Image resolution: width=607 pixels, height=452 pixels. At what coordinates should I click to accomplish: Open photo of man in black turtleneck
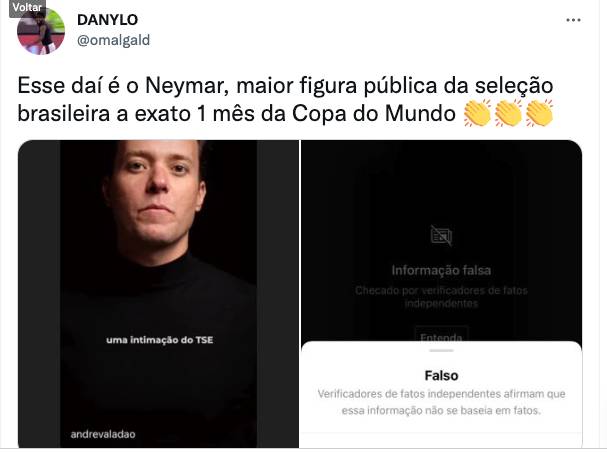pos(158,294)
